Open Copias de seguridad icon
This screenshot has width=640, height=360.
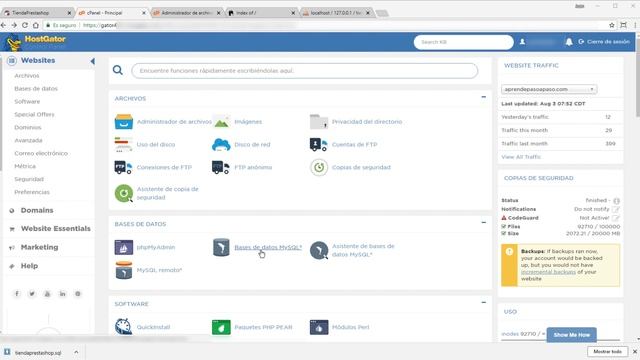pos(319,167)
